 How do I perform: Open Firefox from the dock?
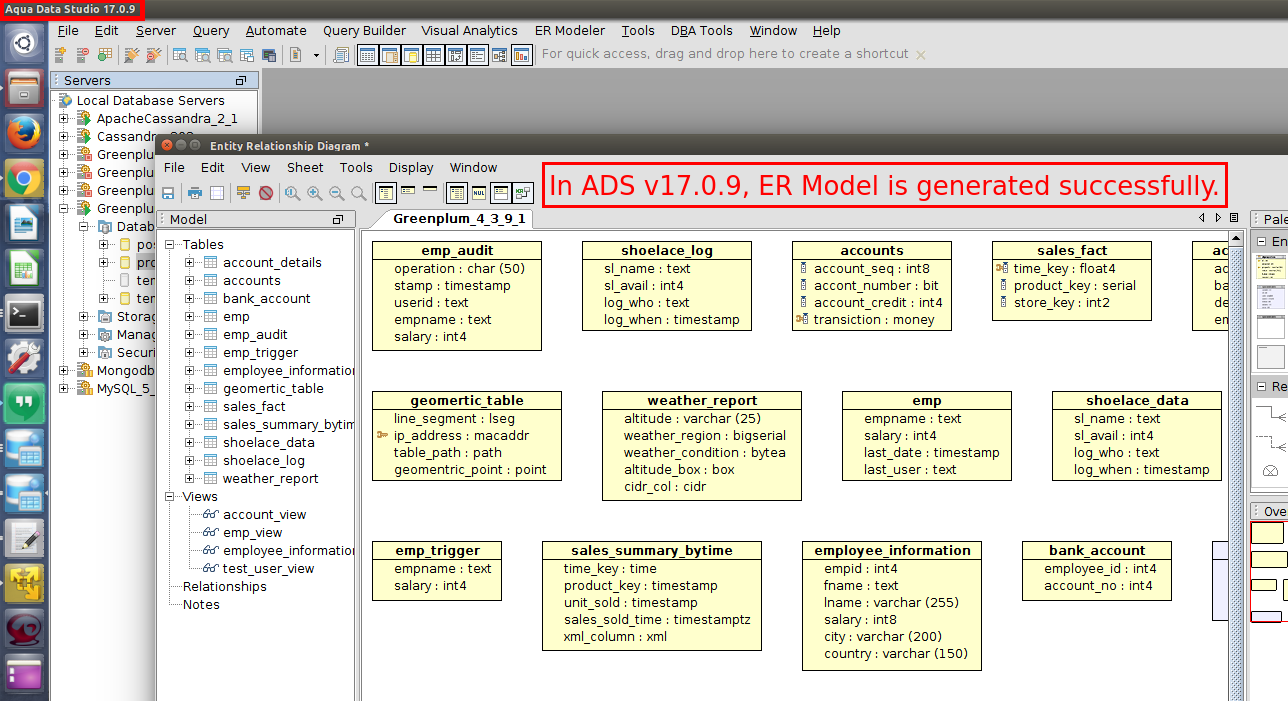[x=24, y=132]
